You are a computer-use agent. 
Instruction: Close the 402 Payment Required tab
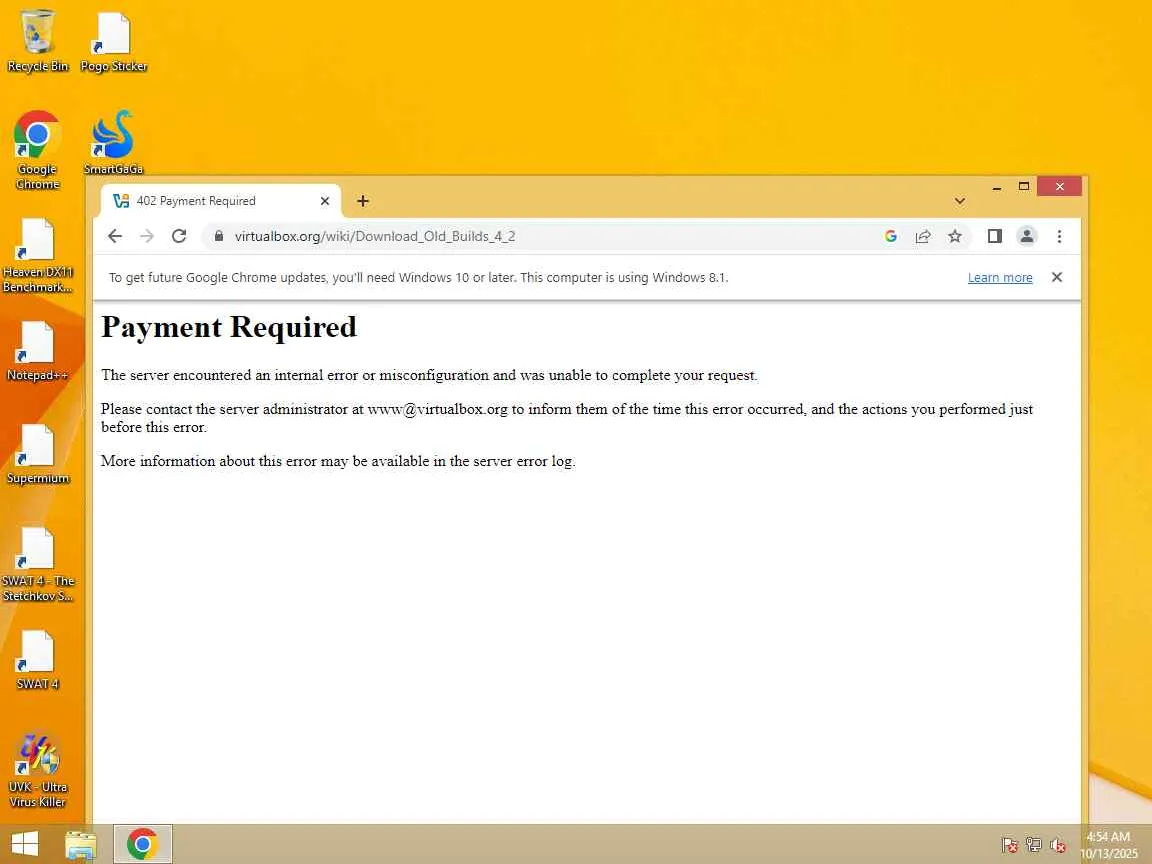325,201
